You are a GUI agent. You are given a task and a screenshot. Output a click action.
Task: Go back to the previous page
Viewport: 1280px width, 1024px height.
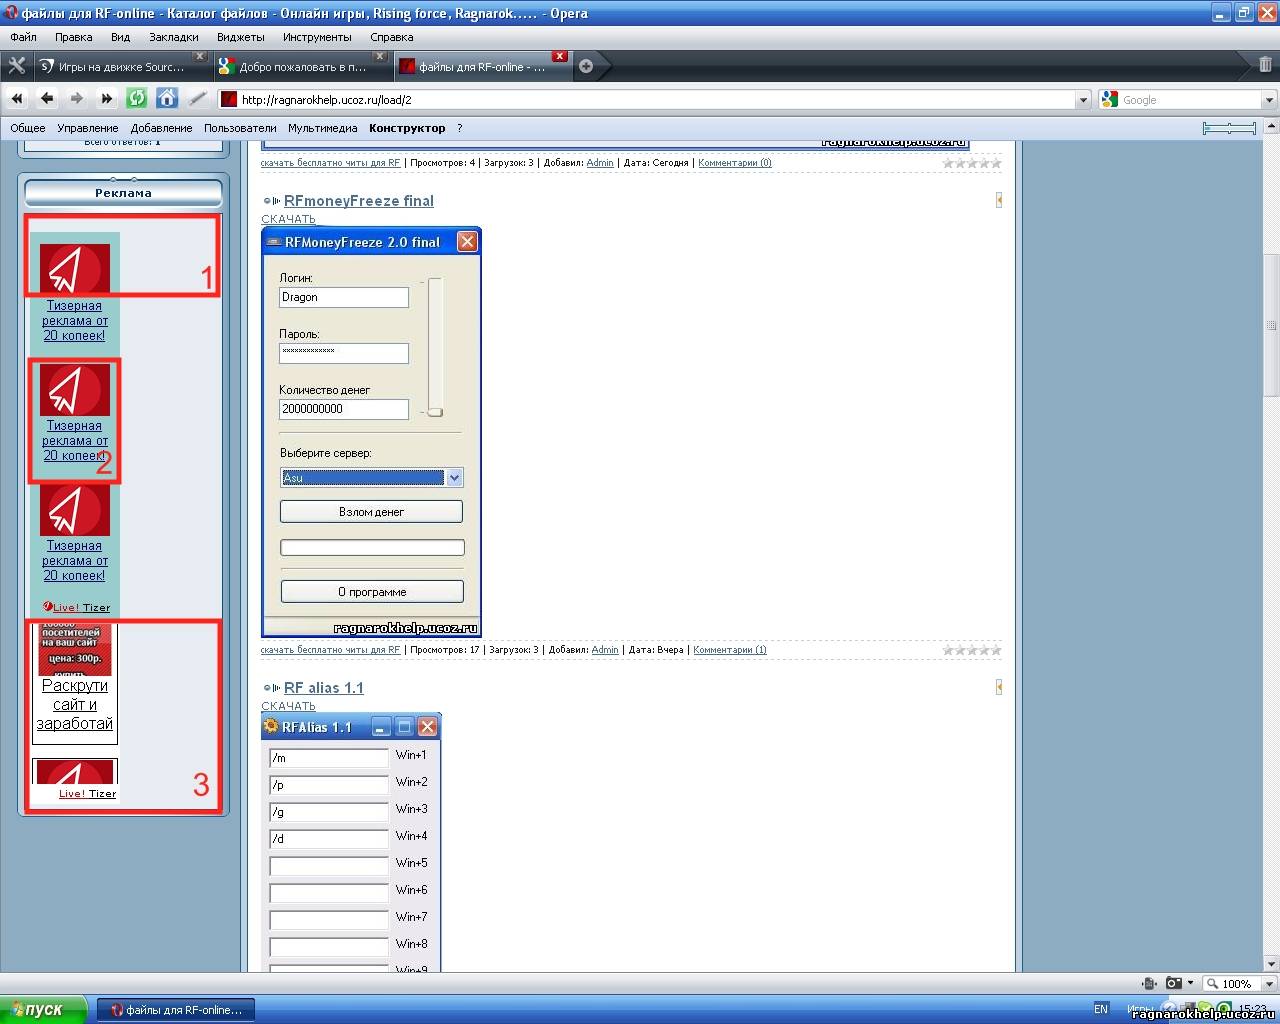pyautogui.click(x=47, y=98)
